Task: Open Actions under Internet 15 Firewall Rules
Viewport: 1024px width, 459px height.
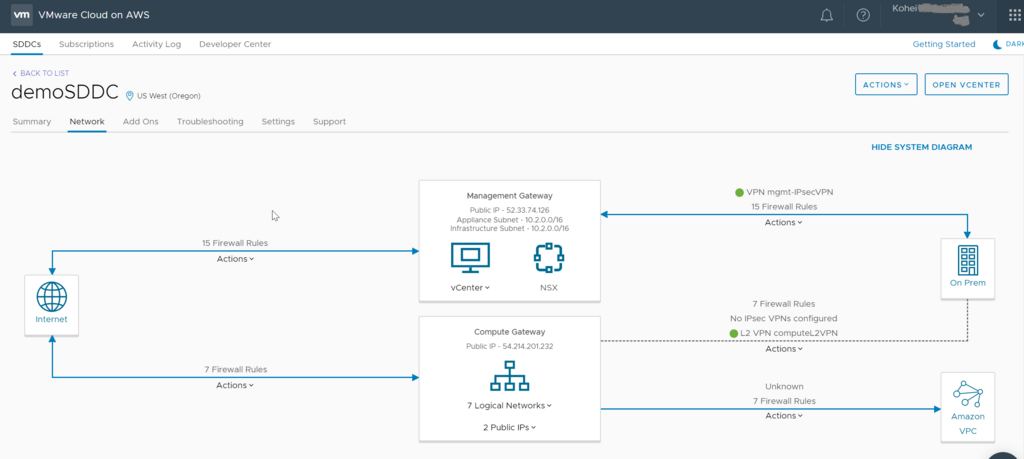Action: pos(235,259)
